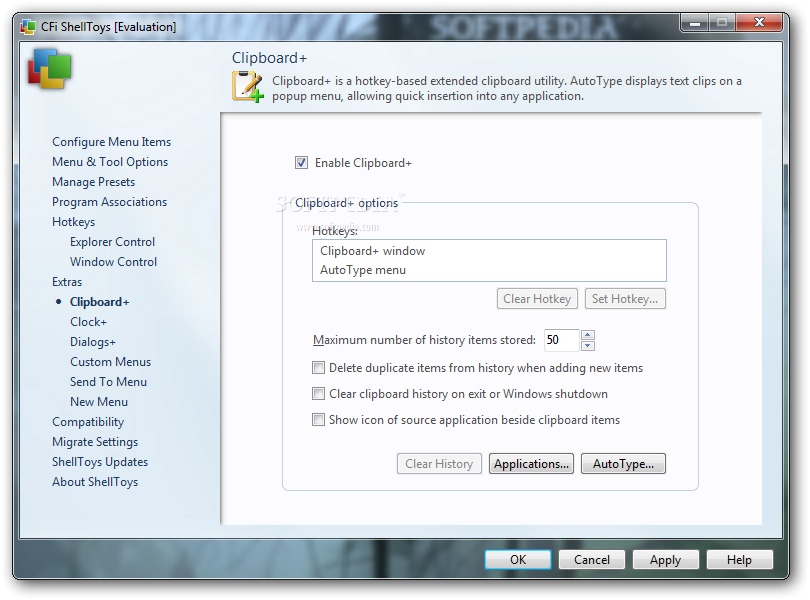Open Help for this dialog
This screenshot has width=810, height=600.
tap(739, 560)
